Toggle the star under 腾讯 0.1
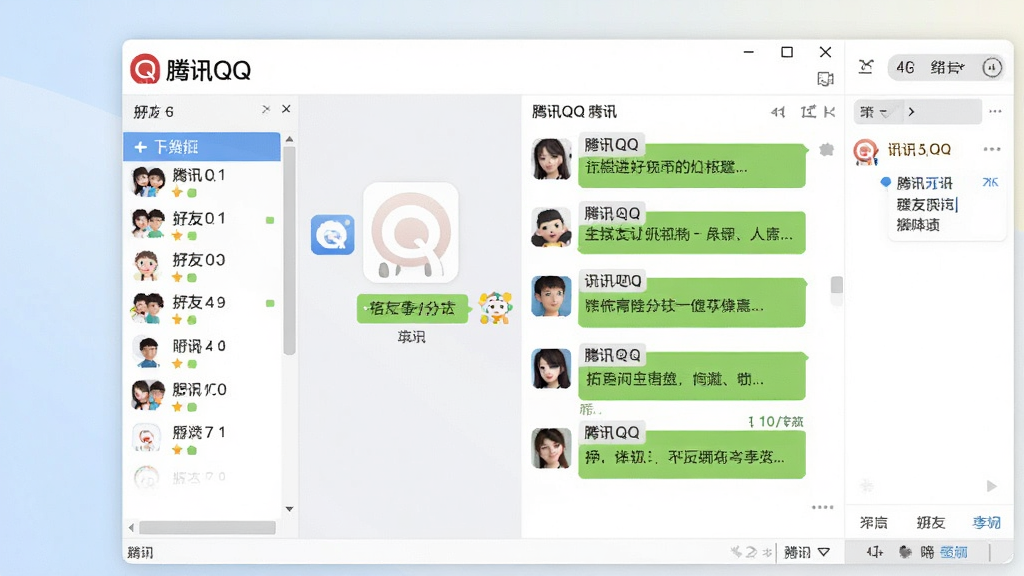The width and height of the screenshot is (1024, 576). [177, 193]
